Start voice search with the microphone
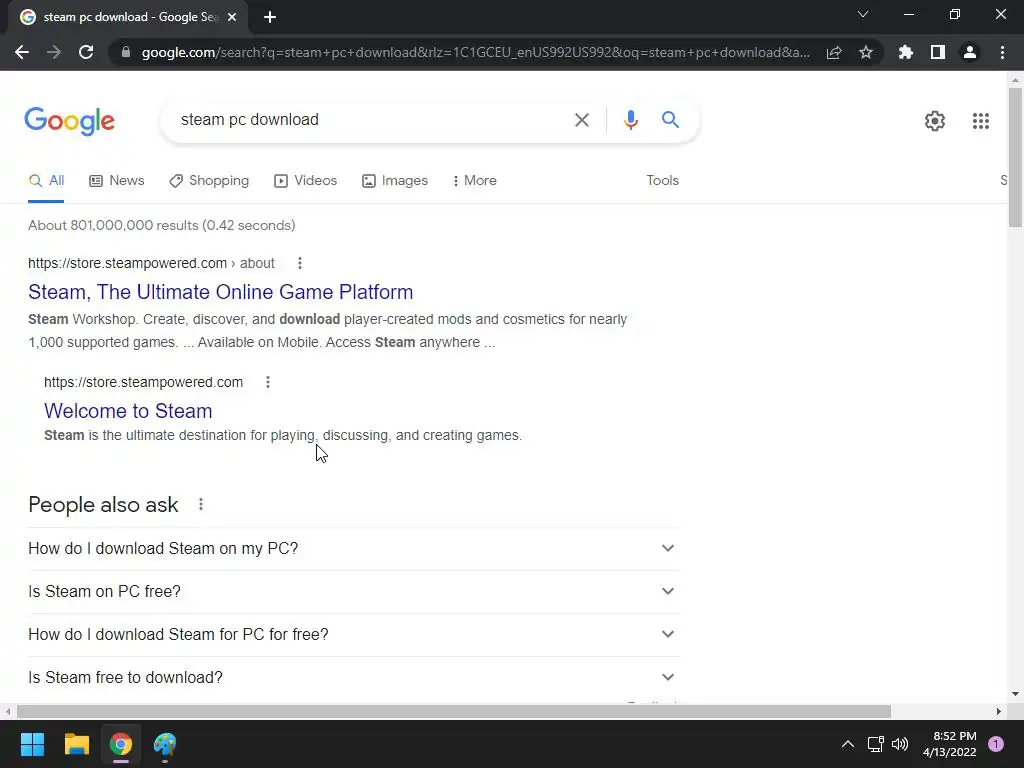This screenshot has width=1024, height=768. pyautogui.click(x=630, y=120)
